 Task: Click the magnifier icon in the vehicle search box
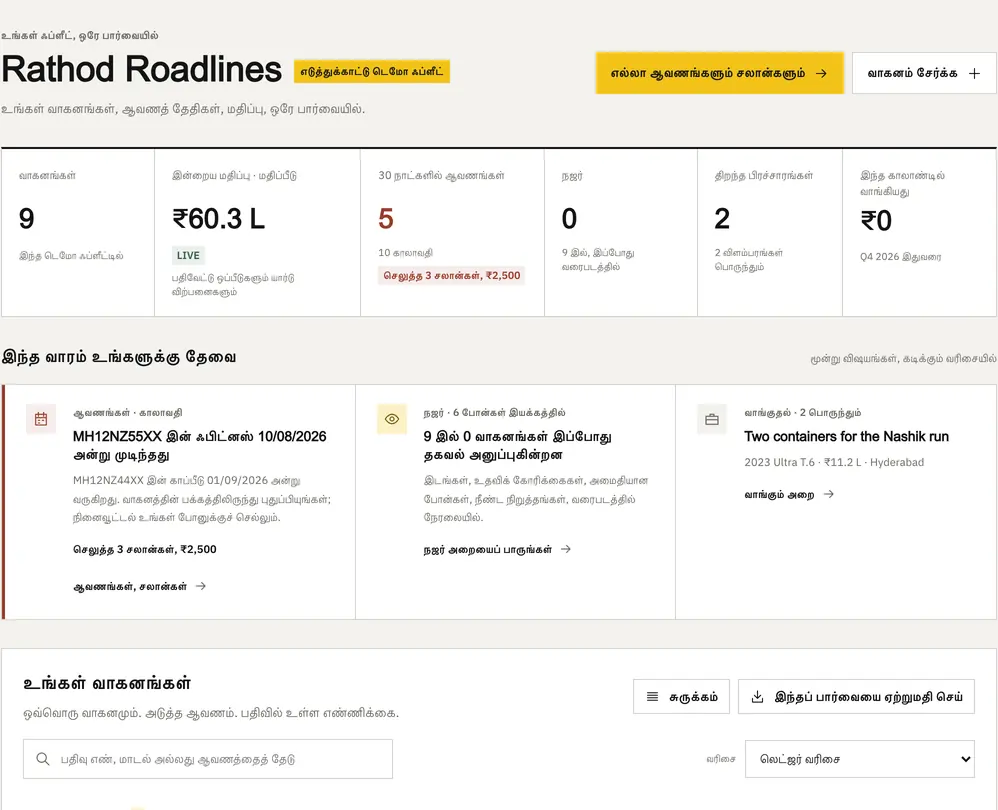click(43, 759)
